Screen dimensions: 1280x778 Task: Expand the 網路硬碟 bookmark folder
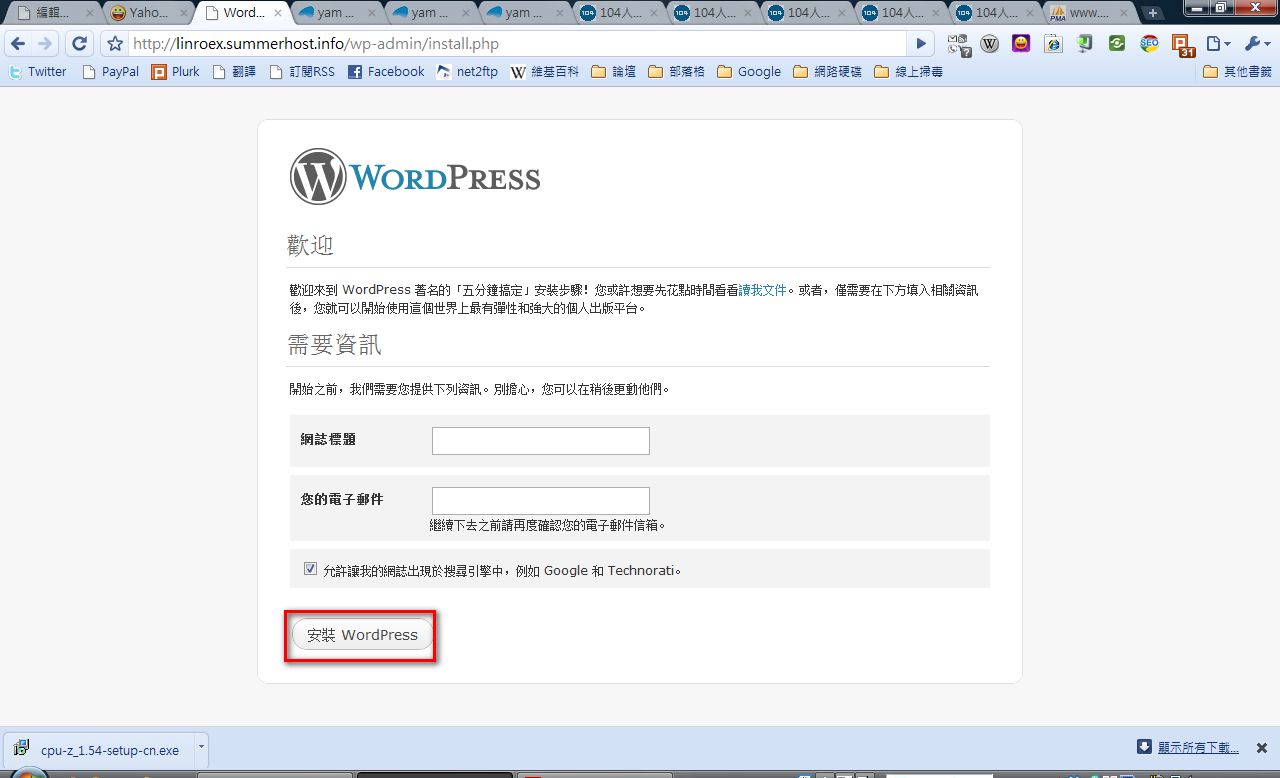[x=827, y=72]
